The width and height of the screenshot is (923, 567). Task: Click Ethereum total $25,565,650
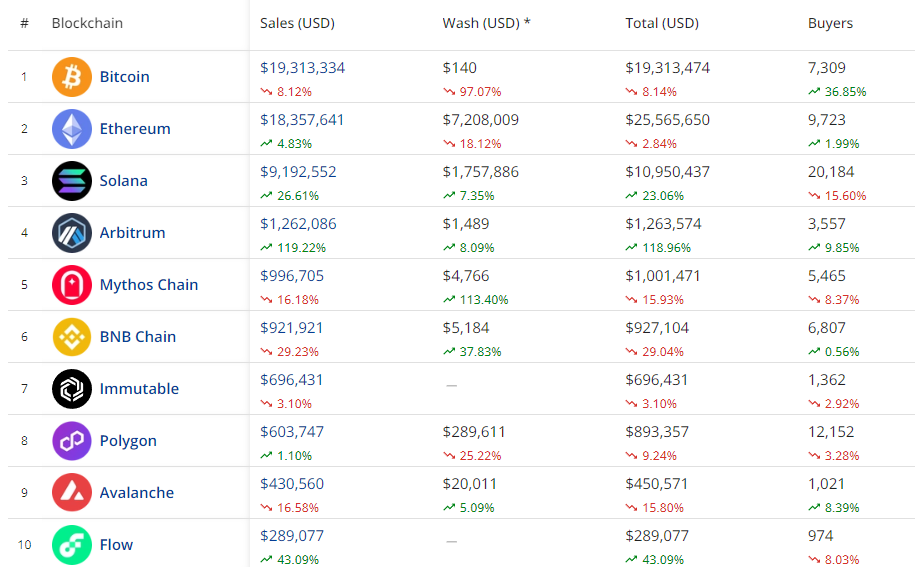coord(668,120)
